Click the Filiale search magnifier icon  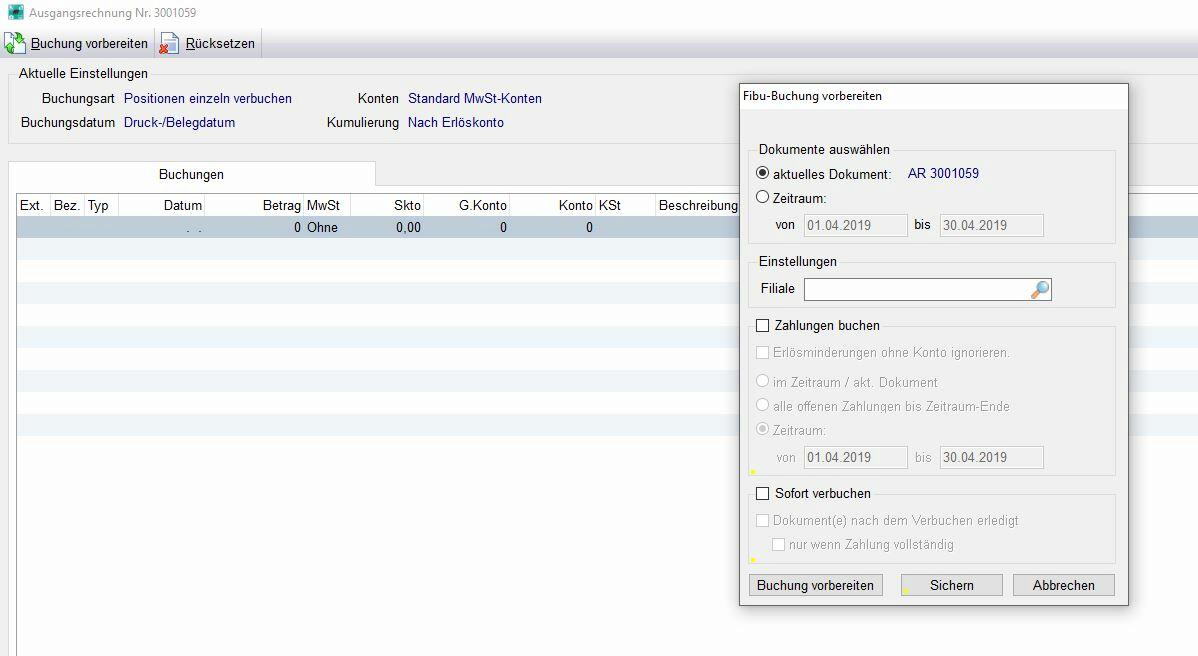(x=1040, y=289)
